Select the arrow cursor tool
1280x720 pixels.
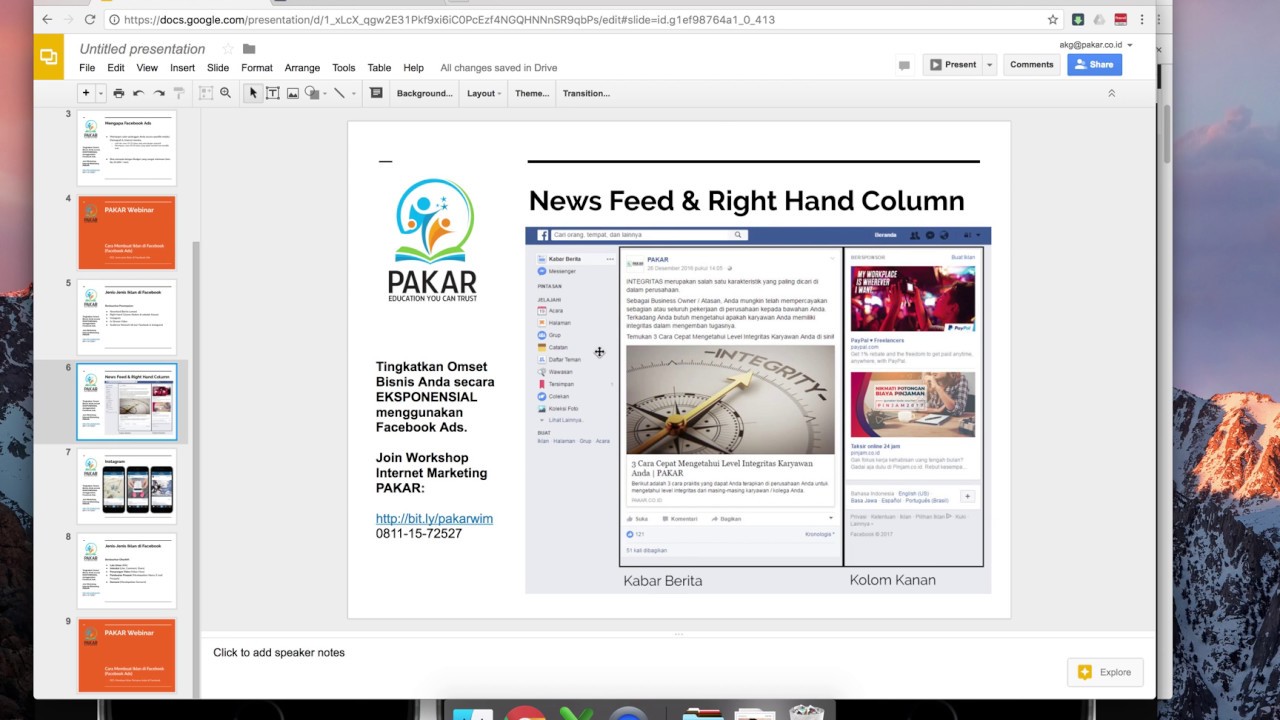pyautogui.click(x=253, y=93)
